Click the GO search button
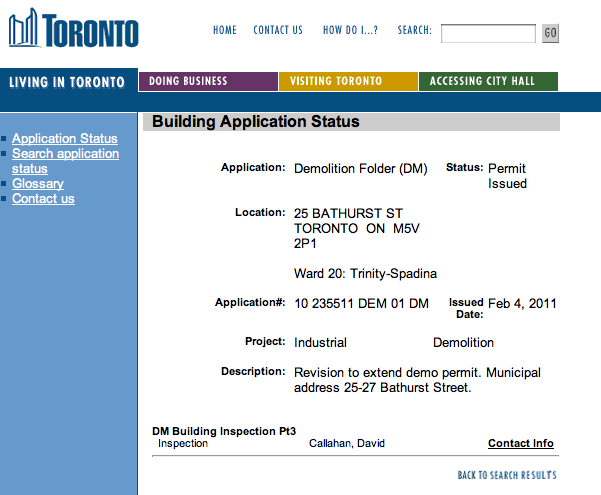Viewport: 601px width, 495px height. [x=550, y=33]
